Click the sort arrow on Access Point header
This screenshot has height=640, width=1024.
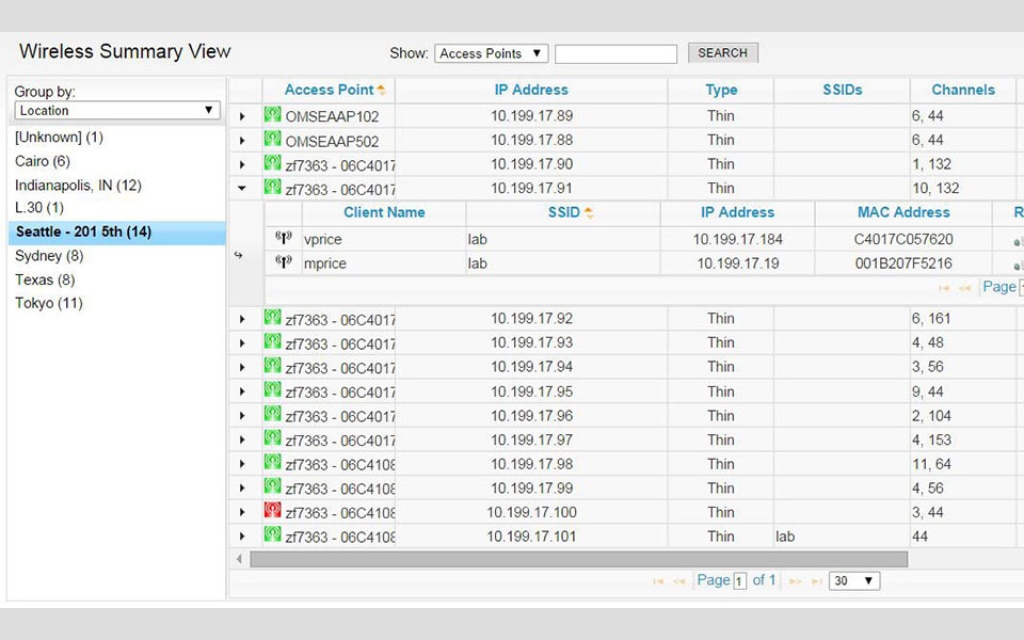[x=383, y=89]
